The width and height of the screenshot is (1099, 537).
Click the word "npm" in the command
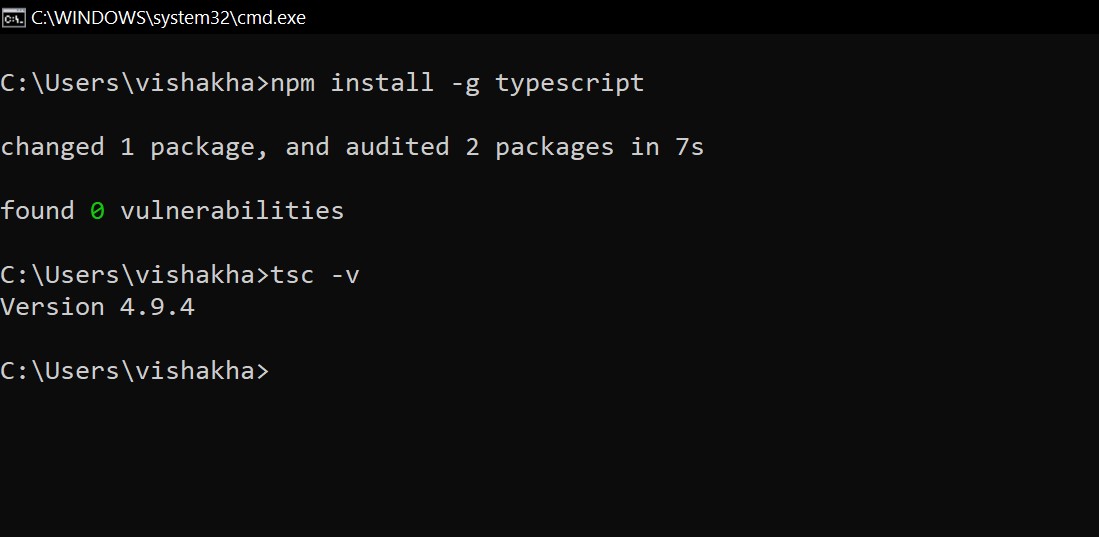(x=292, y=83)
